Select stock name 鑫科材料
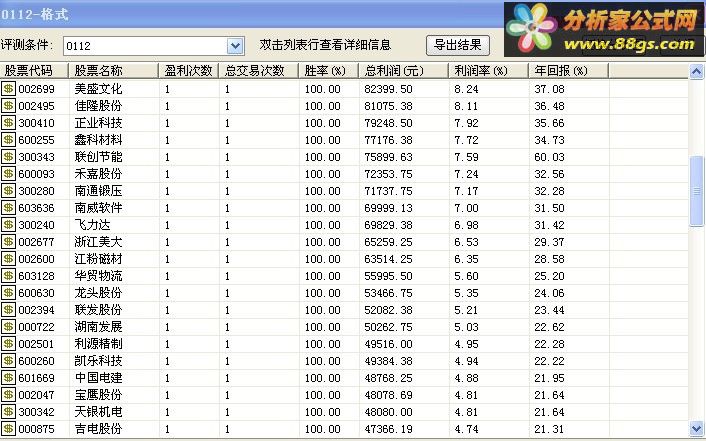Image resolution: width=706 pixels, height=441 pixels. (98, 140)
